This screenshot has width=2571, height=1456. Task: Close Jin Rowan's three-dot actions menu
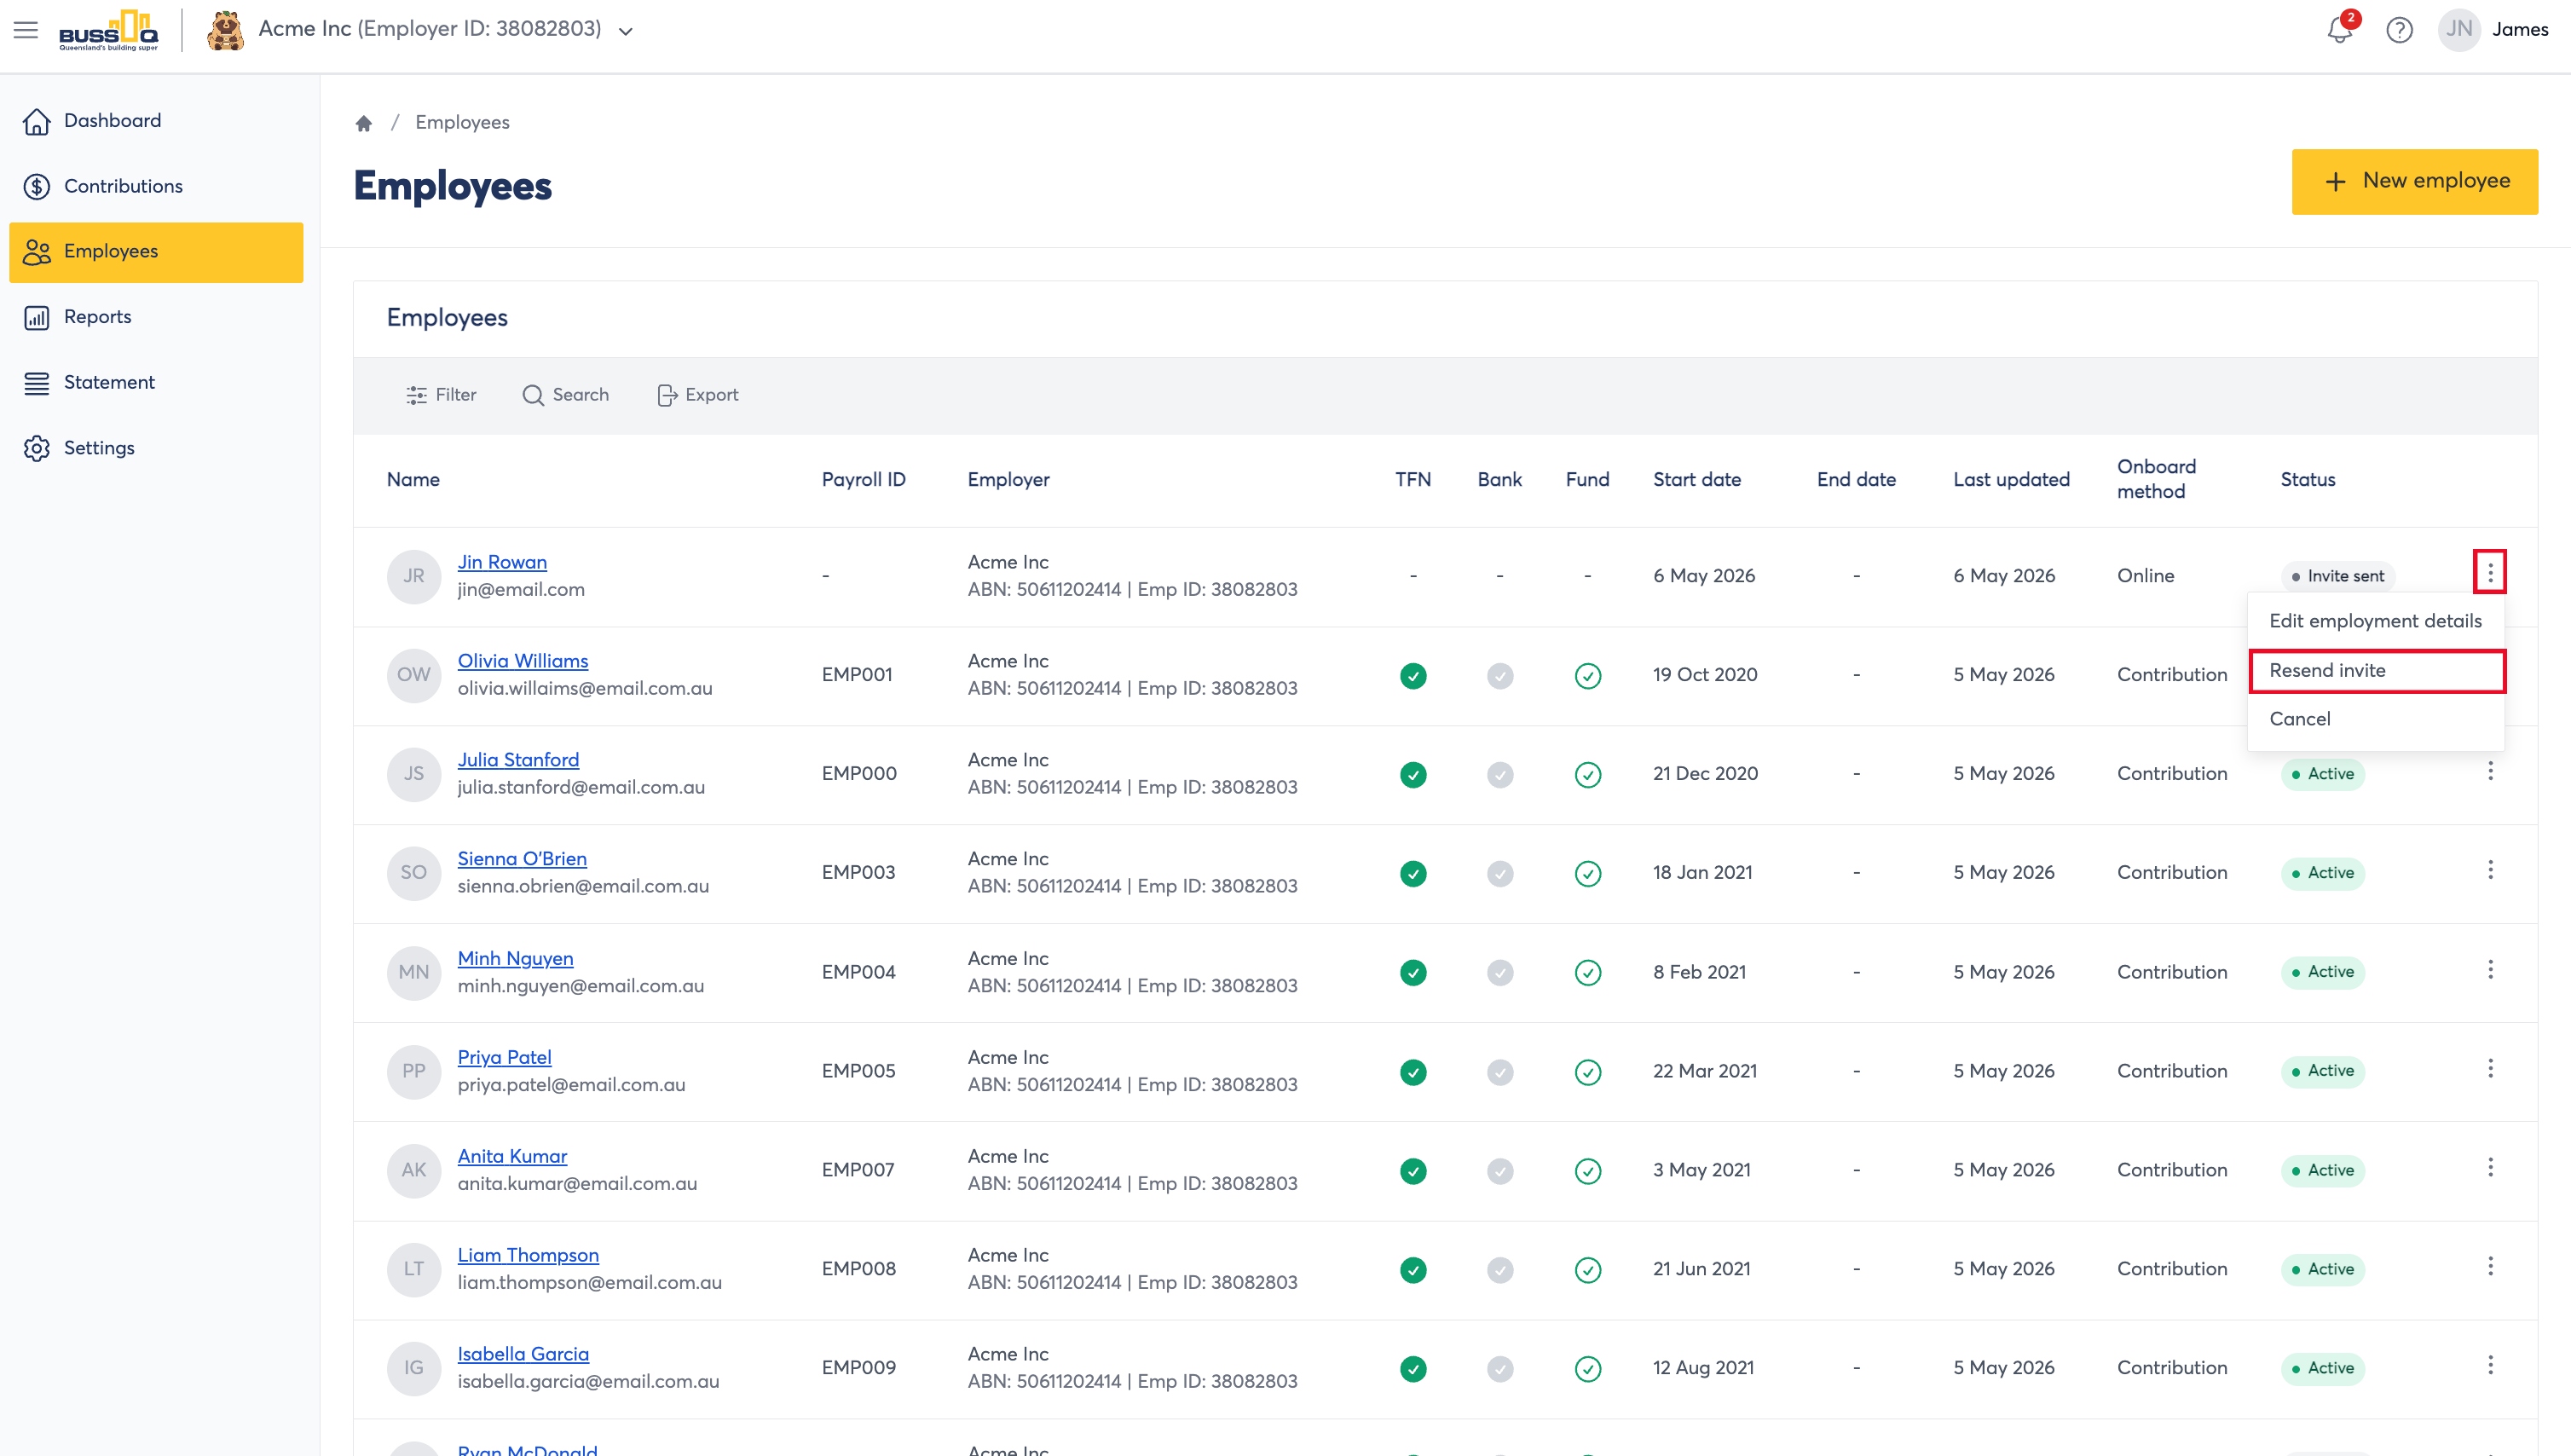[x=2490, y=572]
